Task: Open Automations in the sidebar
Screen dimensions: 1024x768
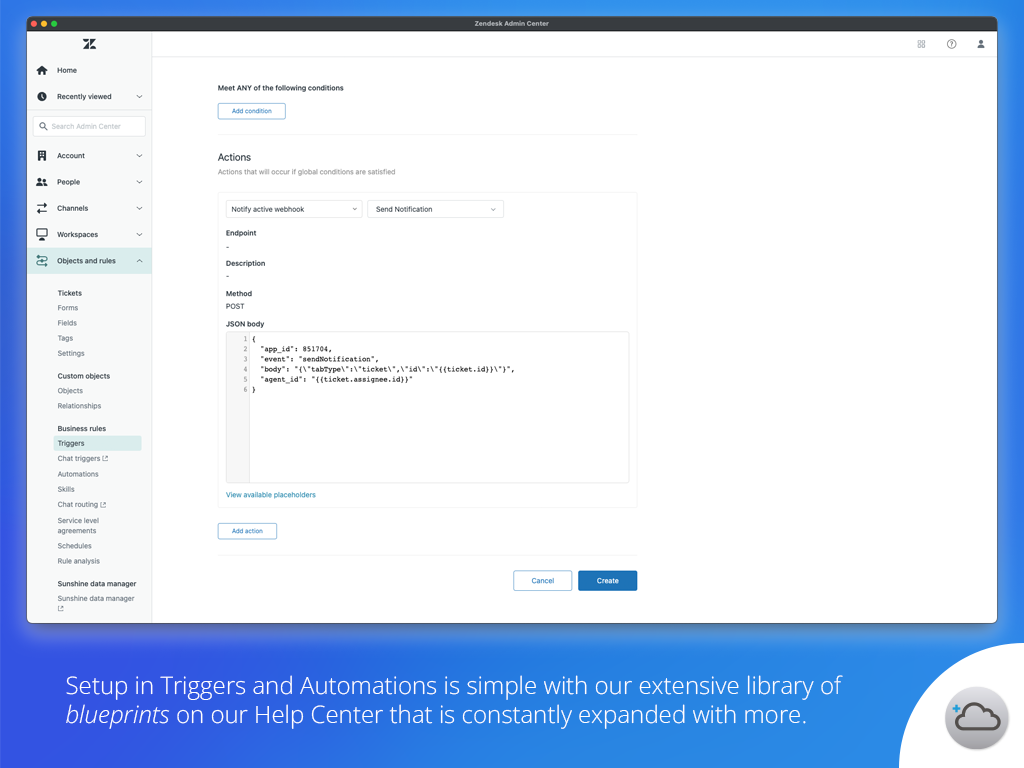Action: [78, 474]
